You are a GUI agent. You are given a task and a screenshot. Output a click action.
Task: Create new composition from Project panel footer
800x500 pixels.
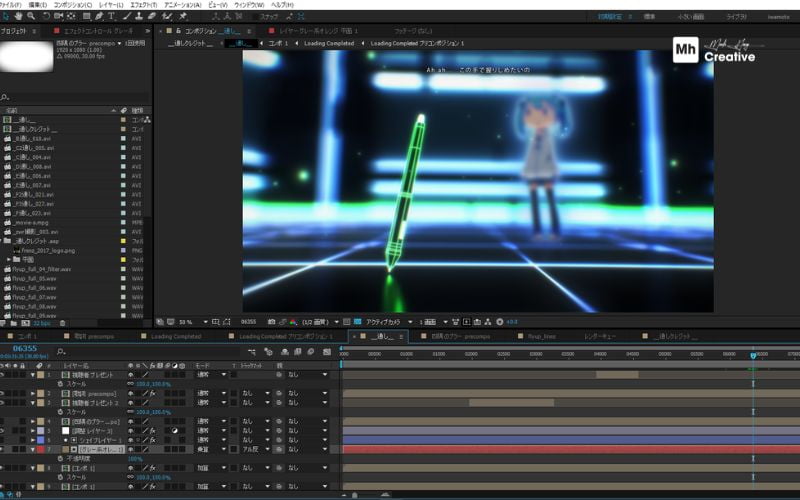[25, 323]
